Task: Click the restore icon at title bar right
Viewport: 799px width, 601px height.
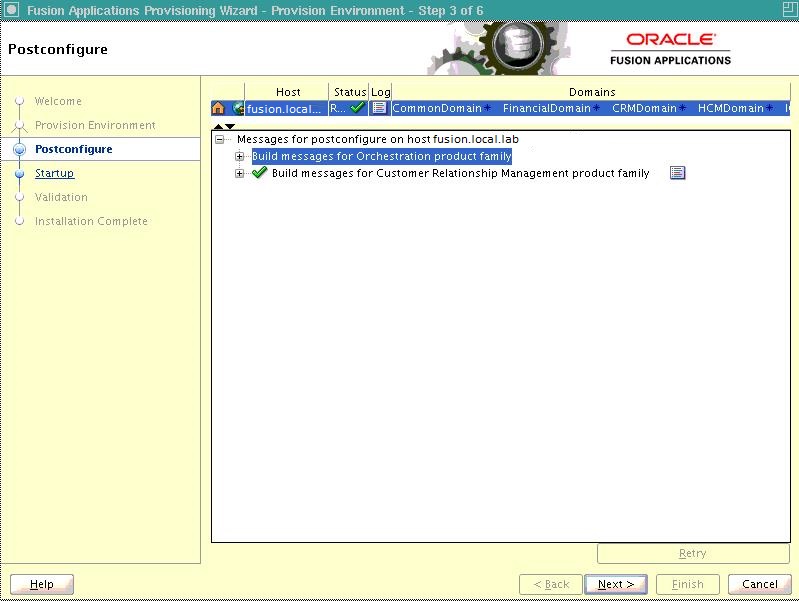Action: 789,9
